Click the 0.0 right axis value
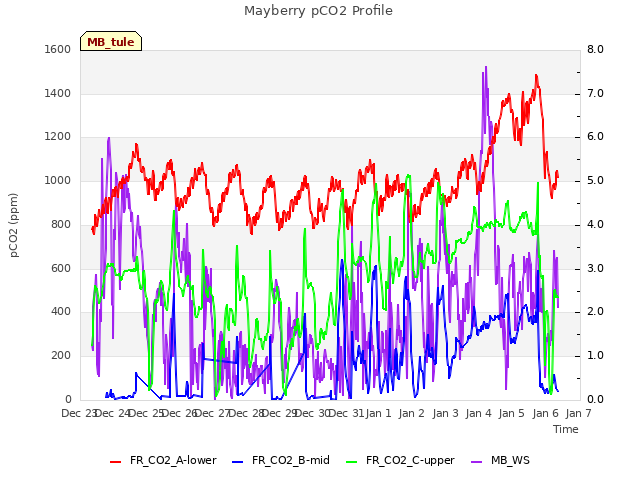The height and width of the screenshot is (480, 640). 596,399
